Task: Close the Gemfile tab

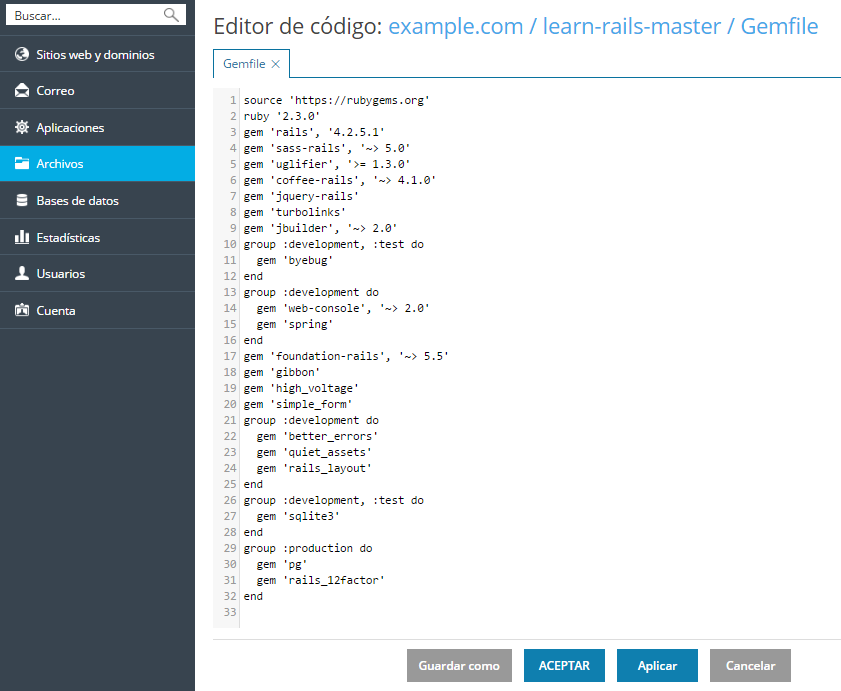Action: coord(276,64)
